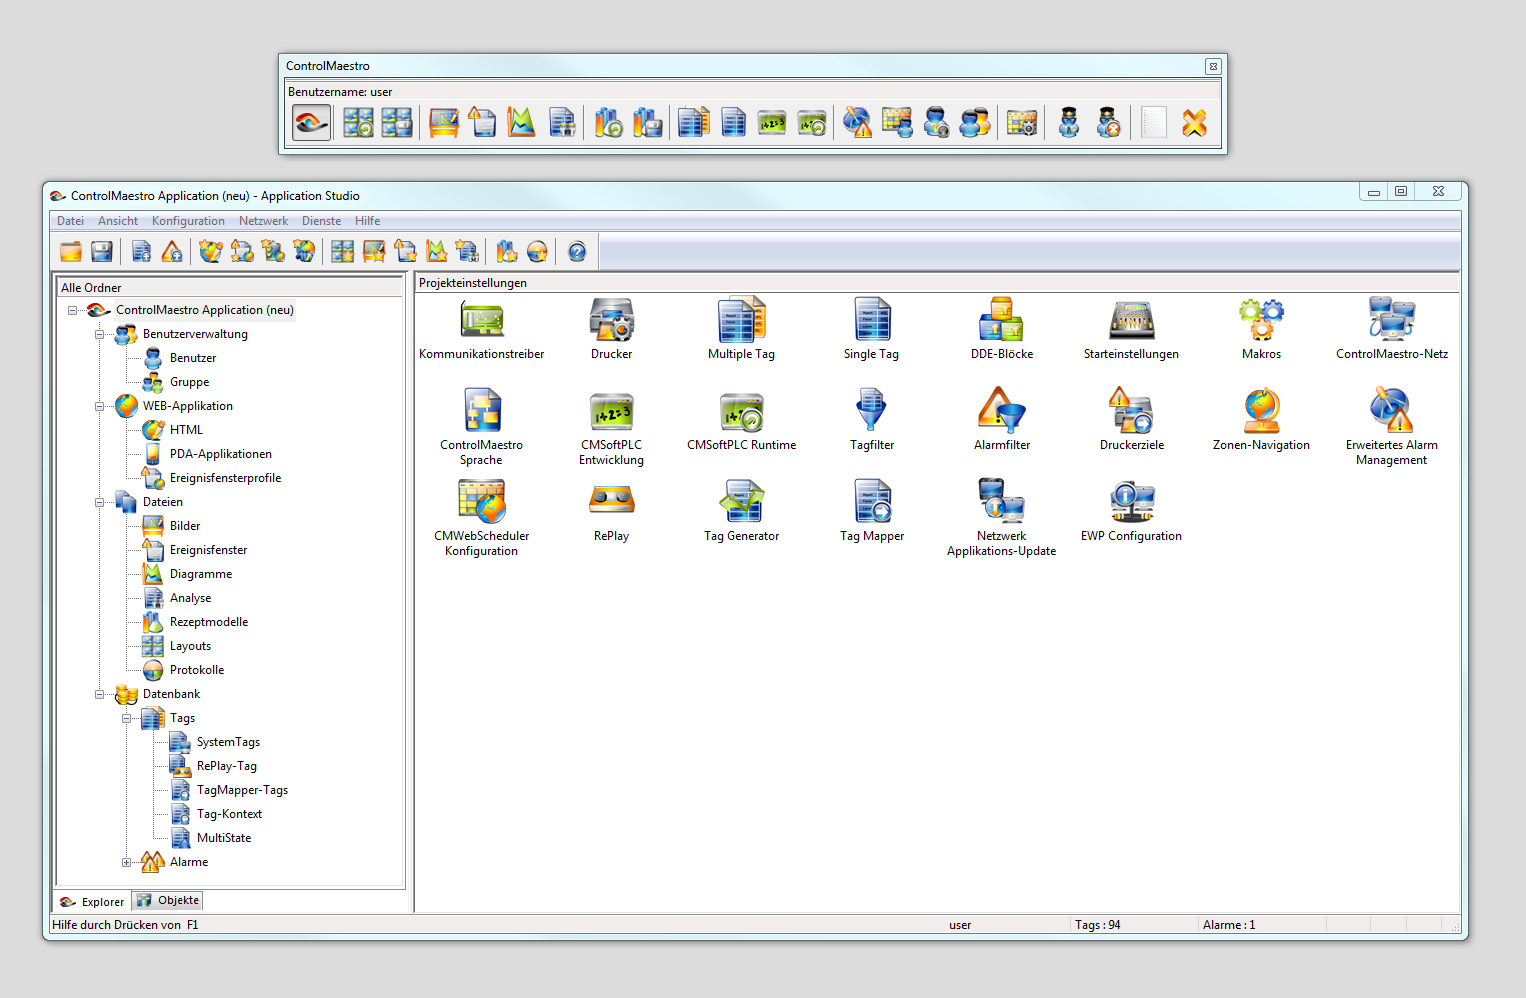Click the Tags : 94 status bar entry

(1098, 925)
